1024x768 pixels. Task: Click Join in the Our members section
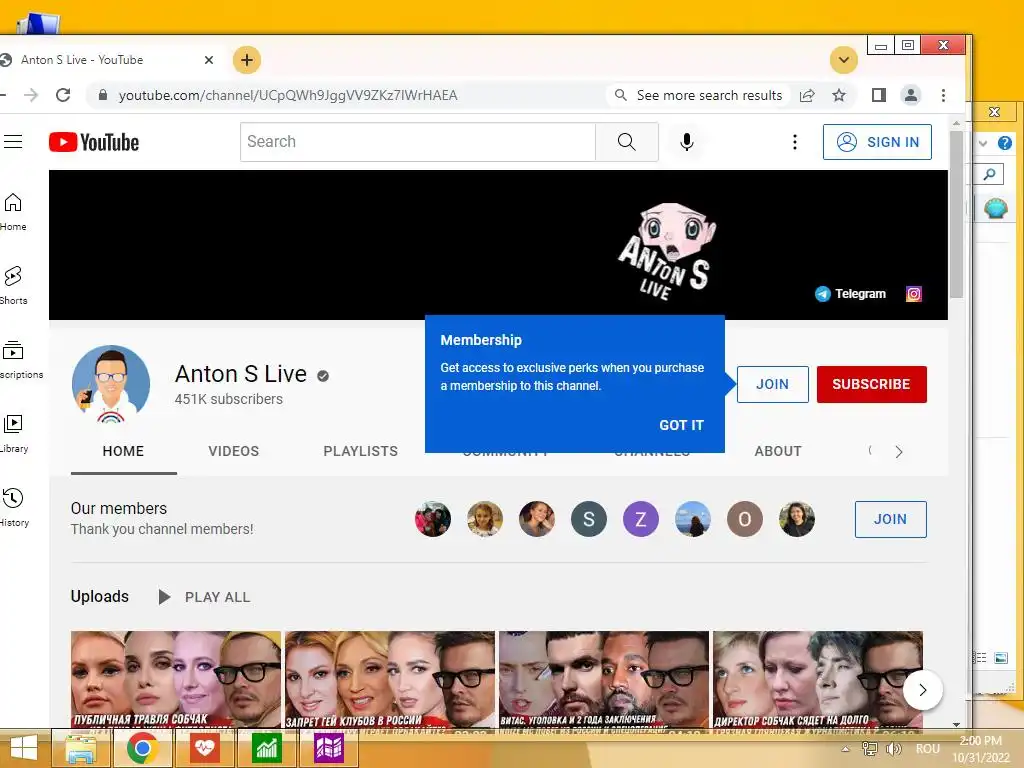pos(890,519)
